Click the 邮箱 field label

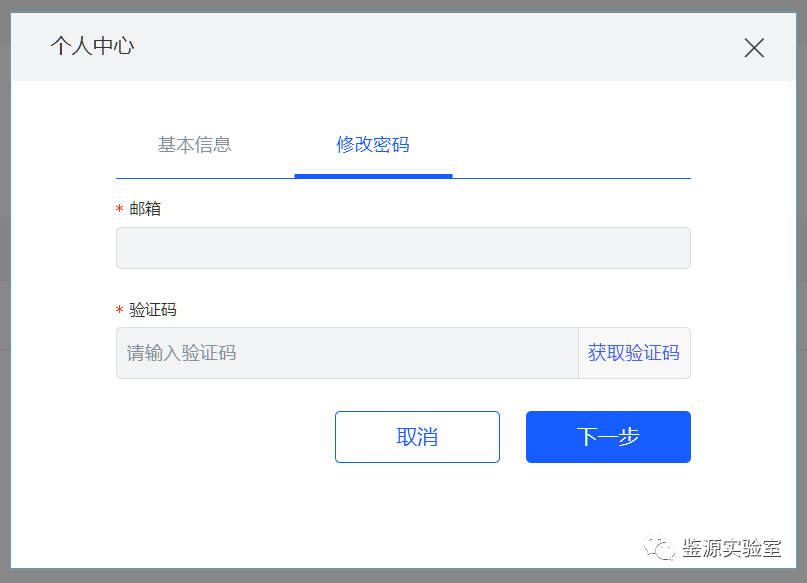click(145, 209)
